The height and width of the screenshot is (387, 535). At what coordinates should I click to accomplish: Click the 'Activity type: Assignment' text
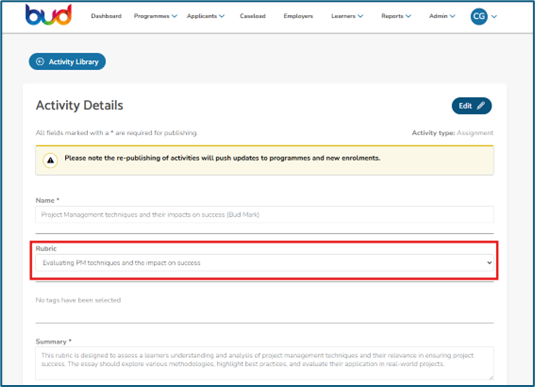pos(452,133)
